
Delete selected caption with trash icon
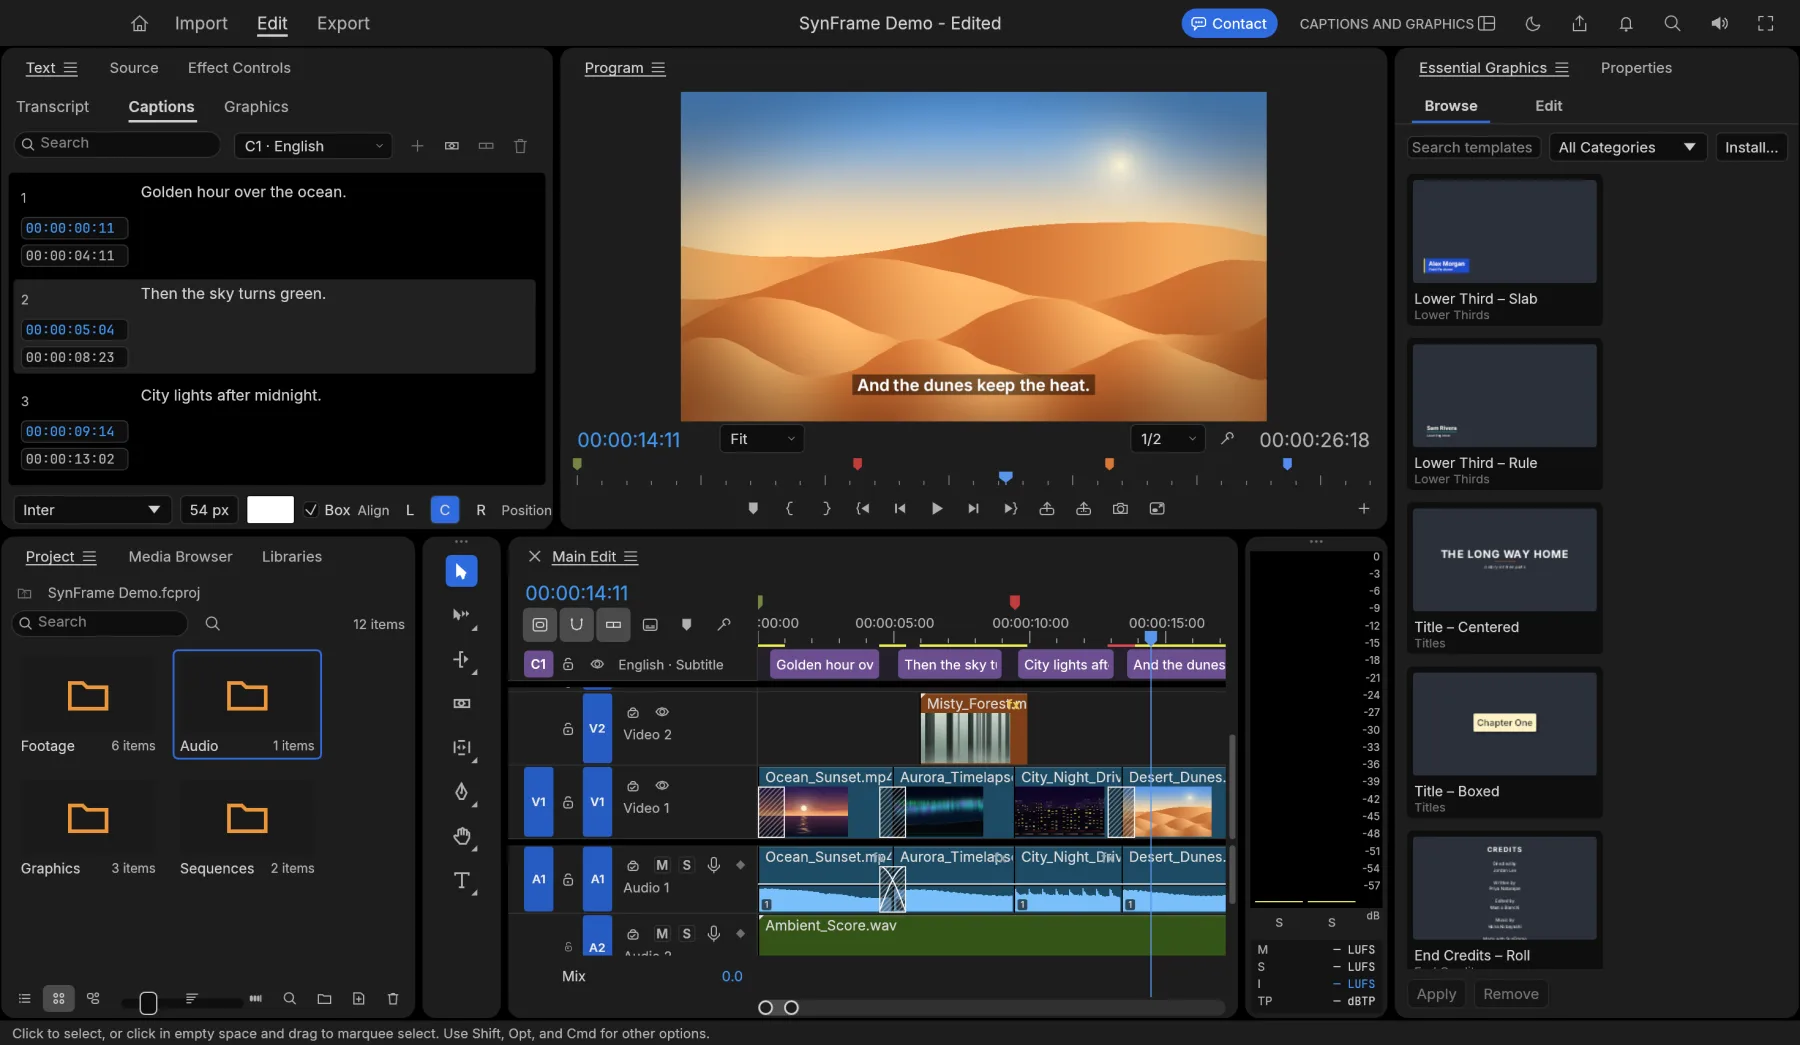tap(520, 146)
